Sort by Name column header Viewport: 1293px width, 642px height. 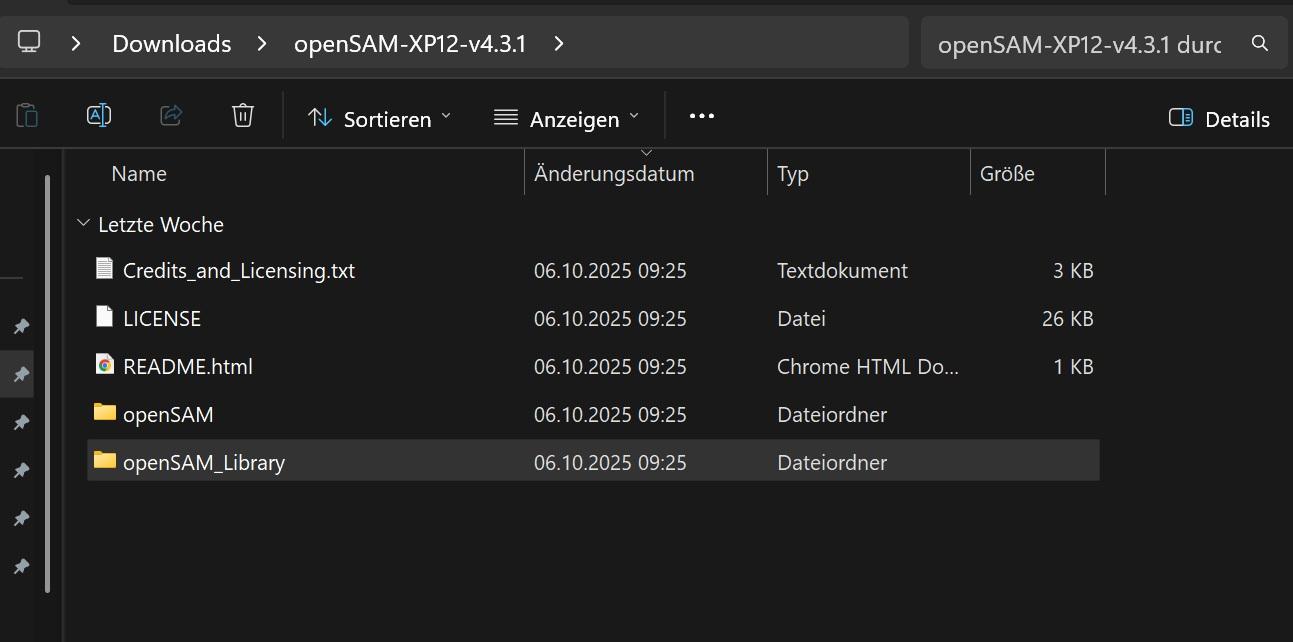pos(139,174)
